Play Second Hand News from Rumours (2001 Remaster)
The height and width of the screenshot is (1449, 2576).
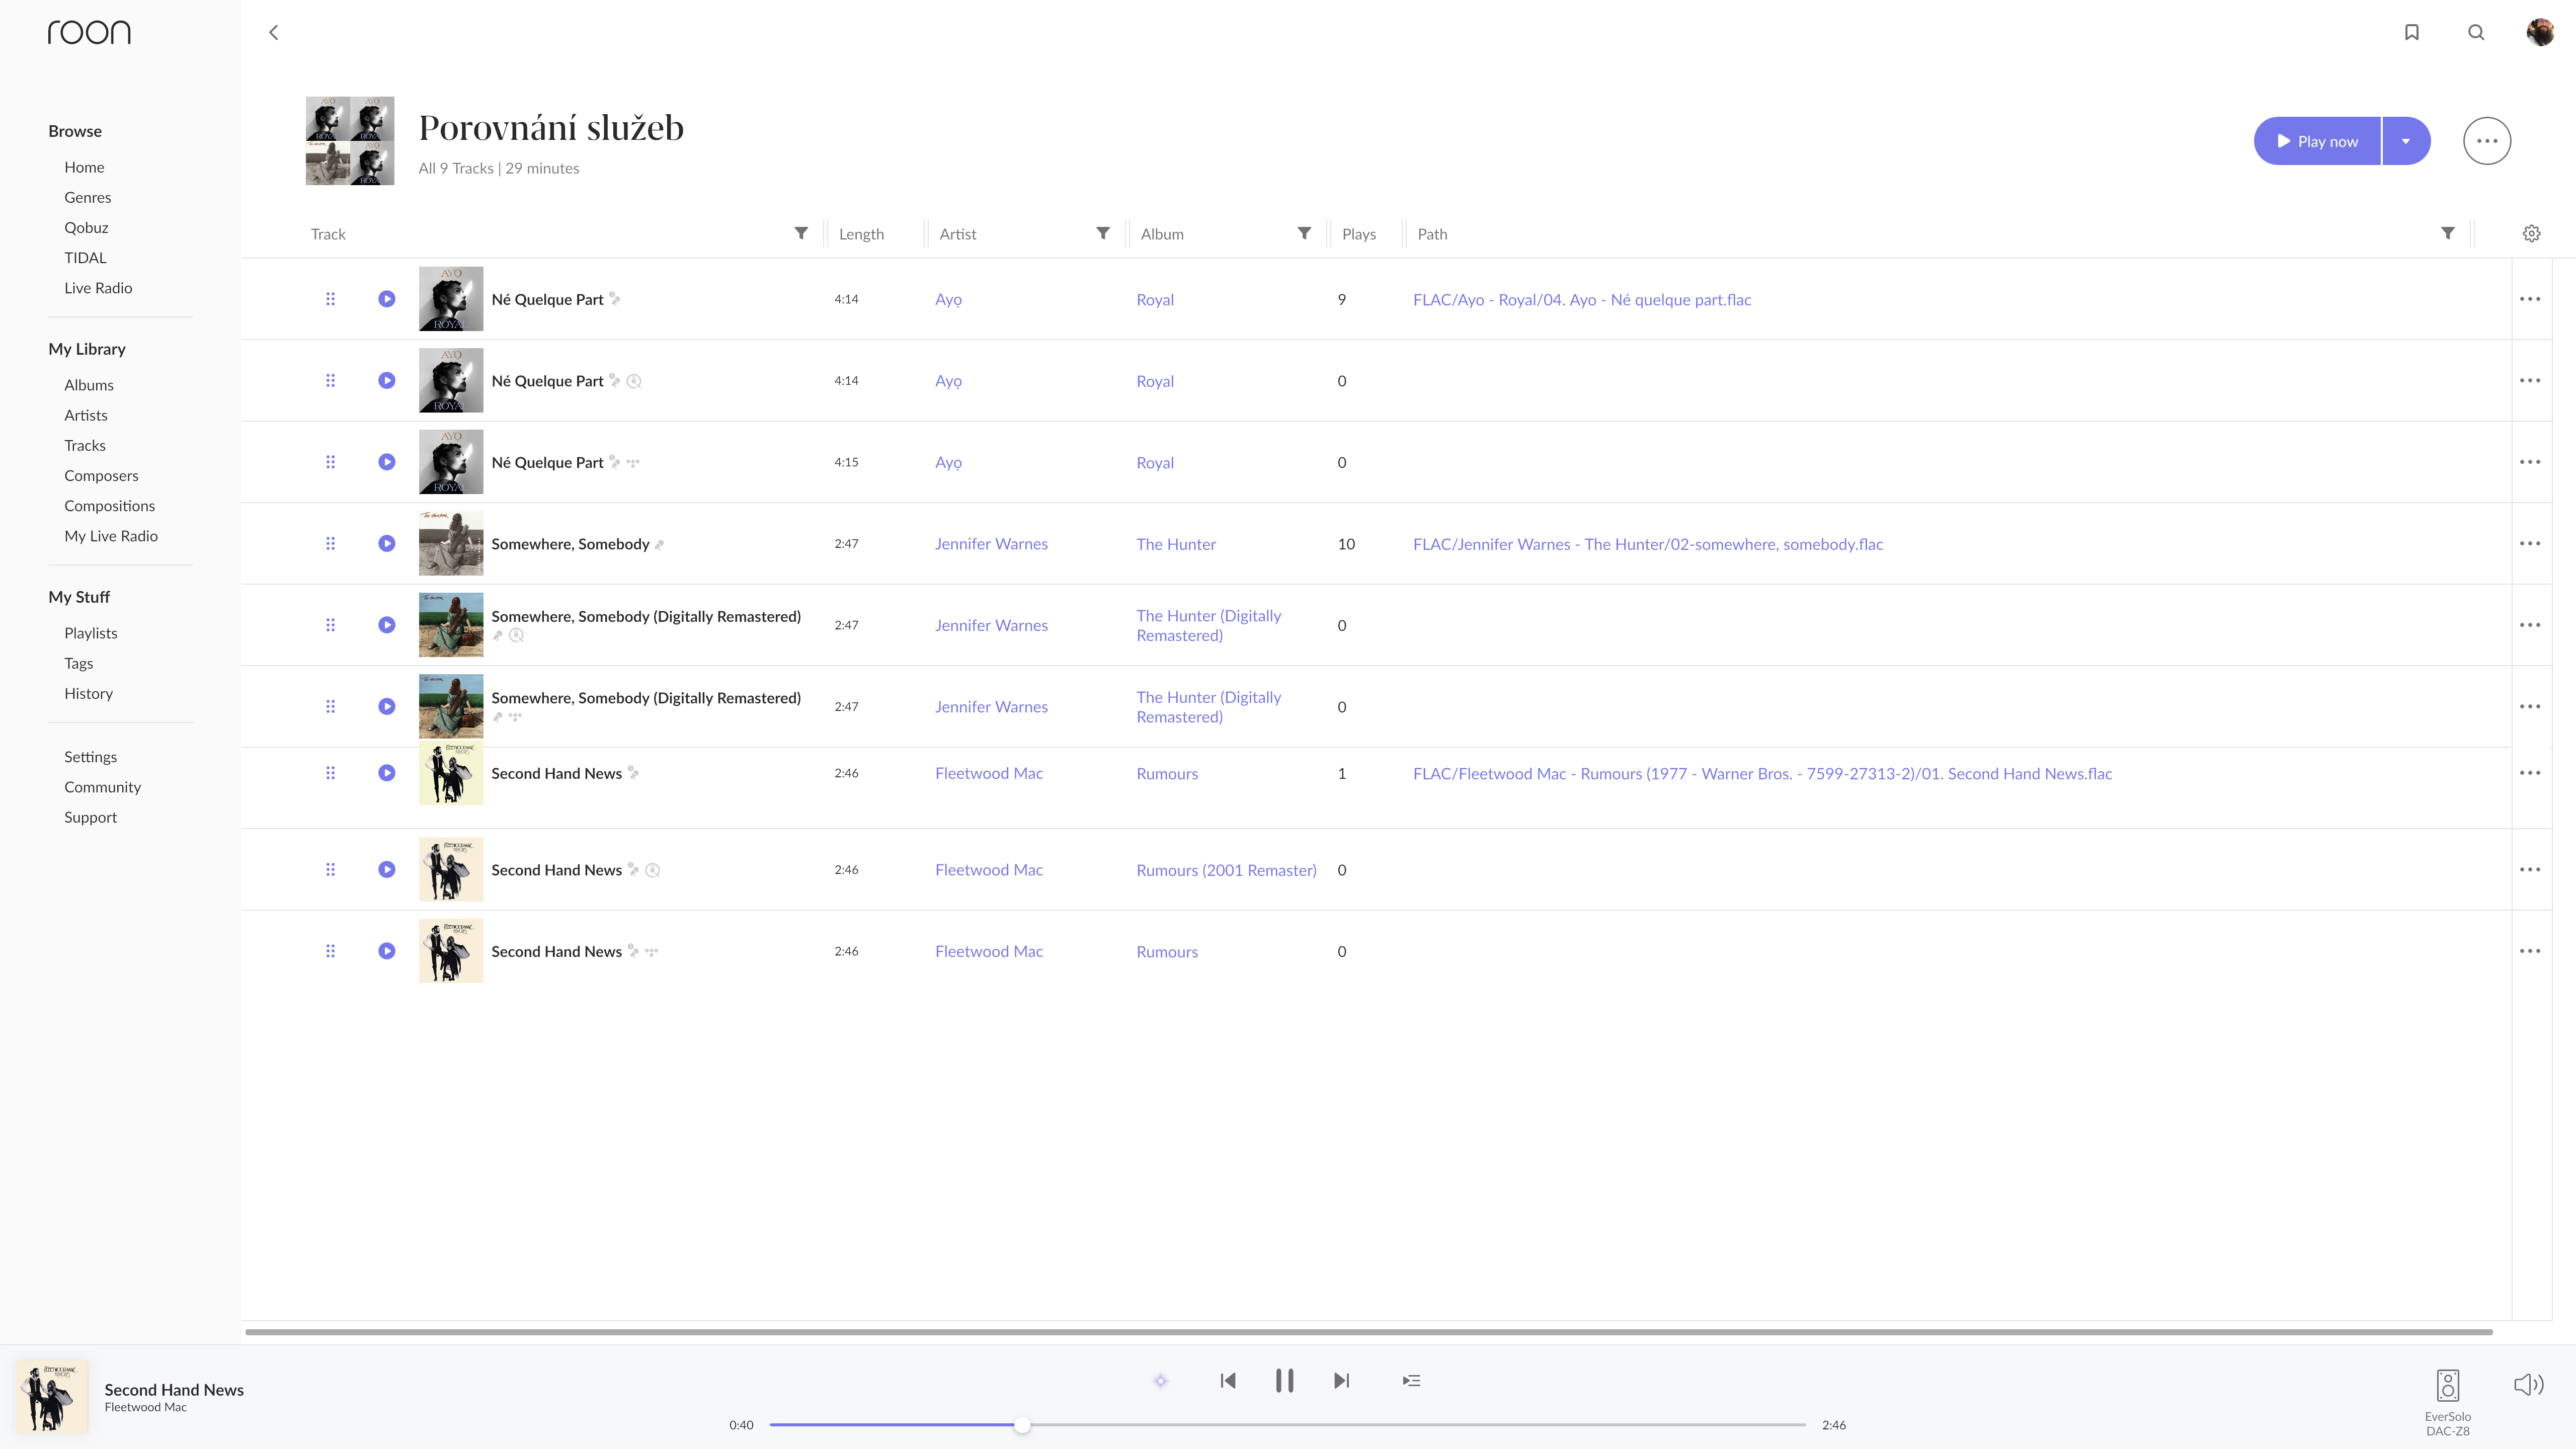[386, 869]
